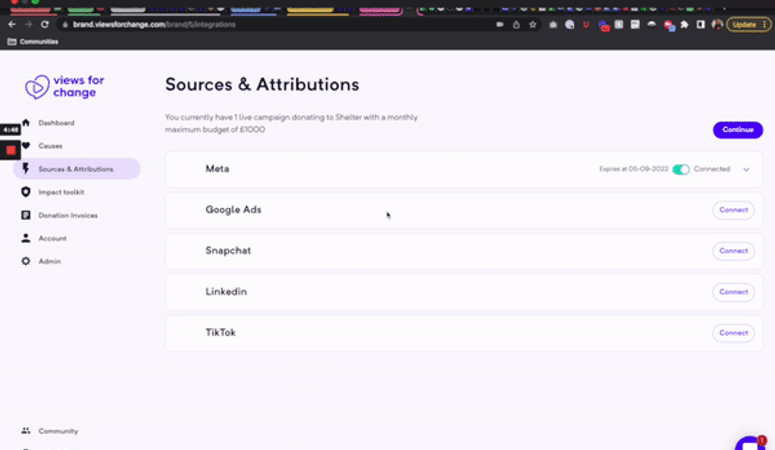Click the Google Ads source name
Image resolution: width=775 pixels, height=450 pixels.
point(233,210)
